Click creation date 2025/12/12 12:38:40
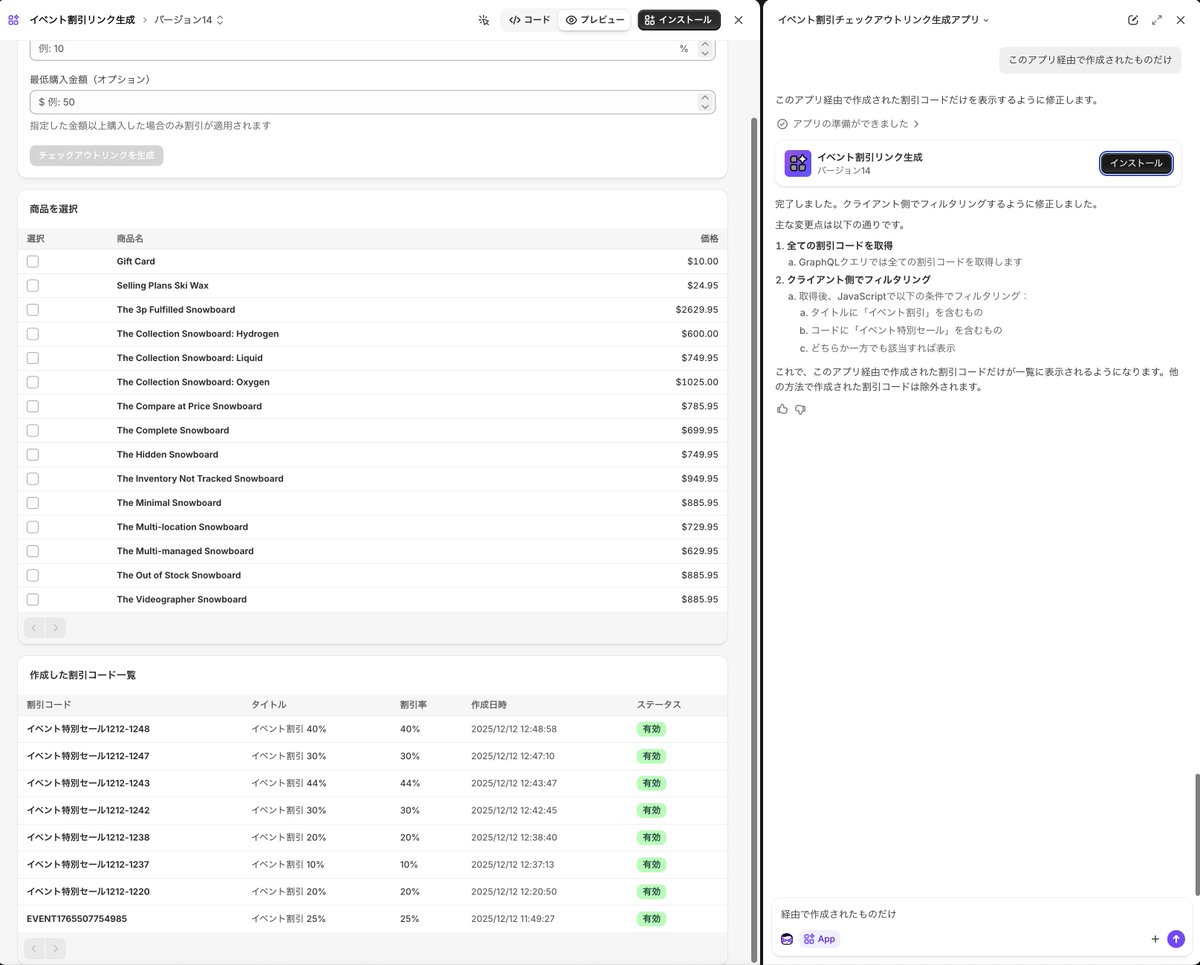This screenshot has width=1200, height=965. point(514,837)
